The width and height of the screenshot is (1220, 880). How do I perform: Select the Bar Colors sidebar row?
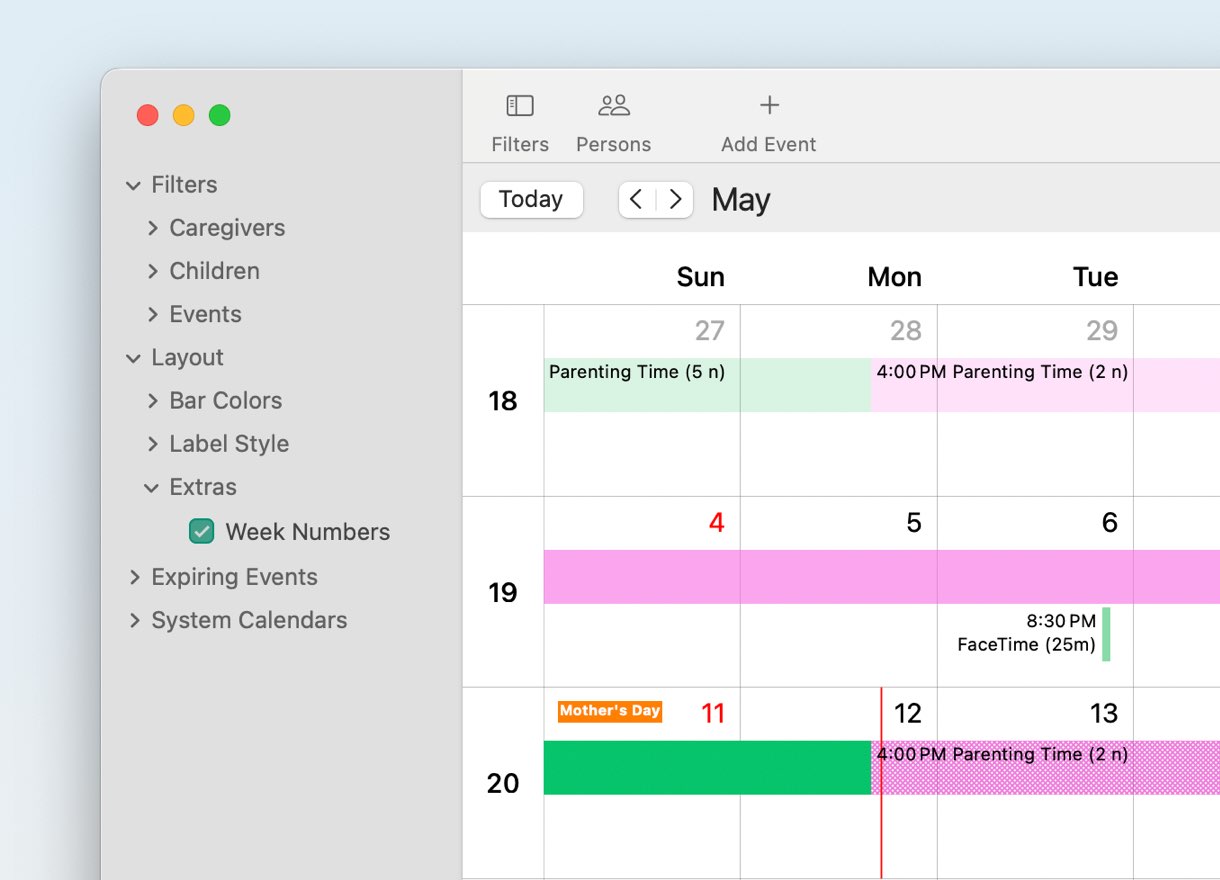226,401
